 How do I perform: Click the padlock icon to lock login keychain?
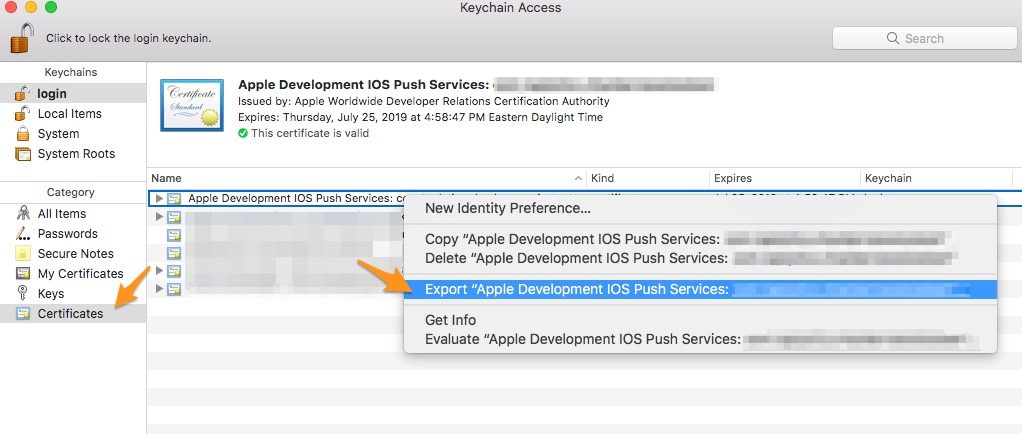22,37
